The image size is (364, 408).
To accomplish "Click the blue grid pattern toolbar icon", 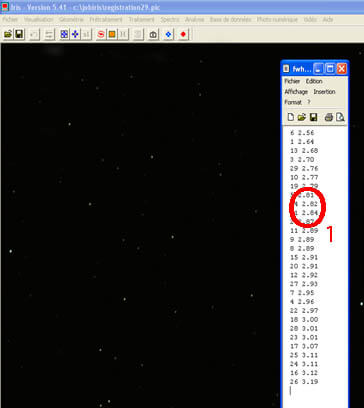I will click(x=64, y=34).
